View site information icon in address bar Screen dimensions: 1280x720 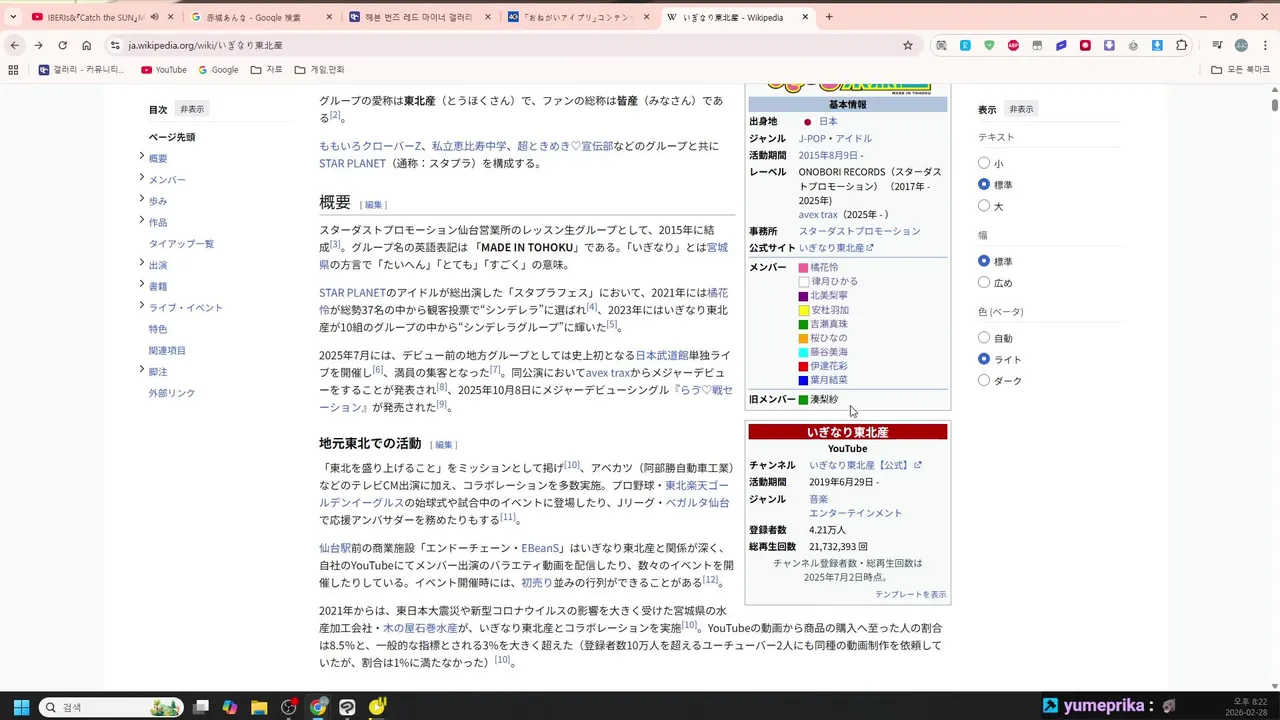pos(116,45)
